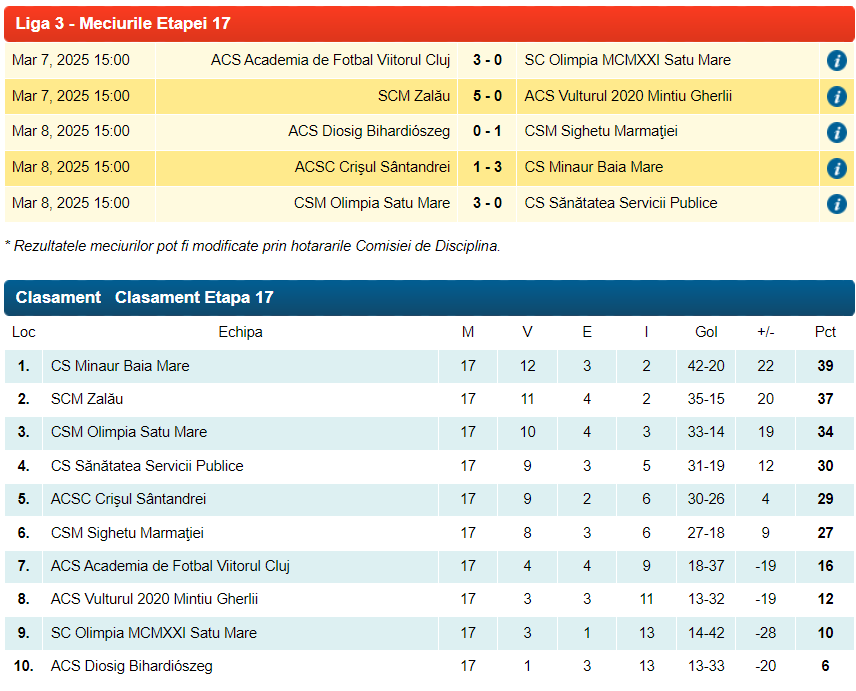This screenshot has width=856, height=691.
Task: Click CSM Sighetu Marmației in match results
Action: point(593,131)
